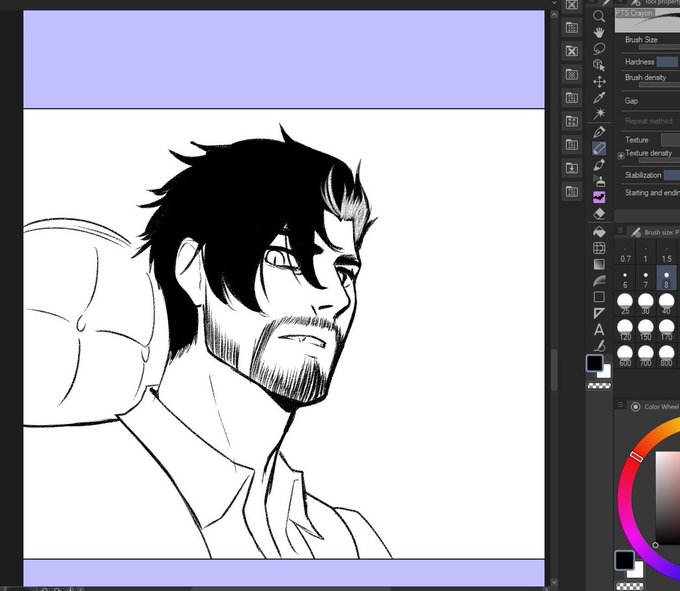Select the Lasso selection tool
The width and height of the screenshot is (680, 591).
(599, 49)
